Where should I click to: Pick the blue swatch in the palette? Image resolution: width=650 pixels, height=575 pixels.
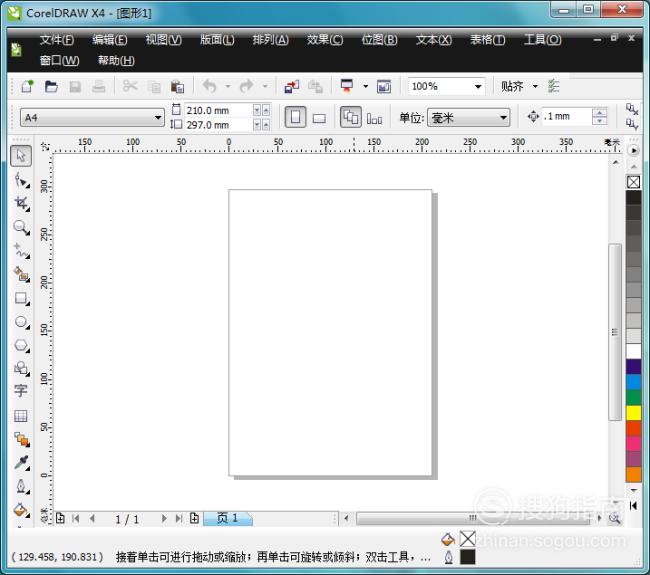click(633, 382)
